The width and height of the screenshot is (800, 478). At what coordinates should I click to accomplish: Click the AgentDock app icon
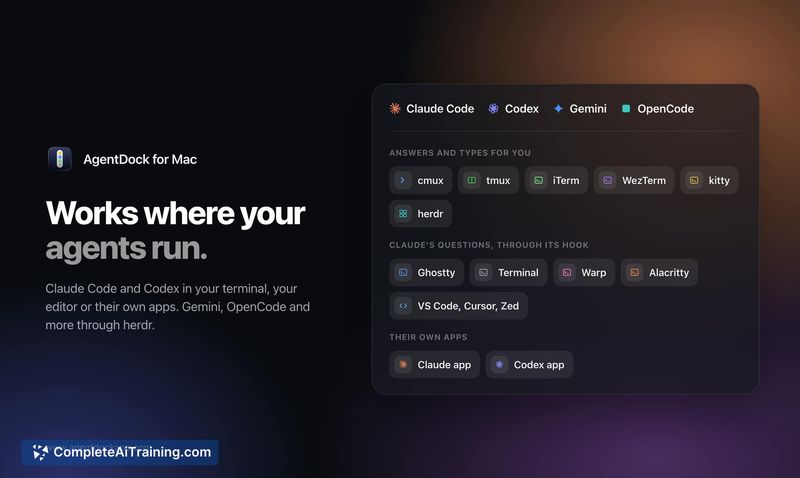click(60, 159)
